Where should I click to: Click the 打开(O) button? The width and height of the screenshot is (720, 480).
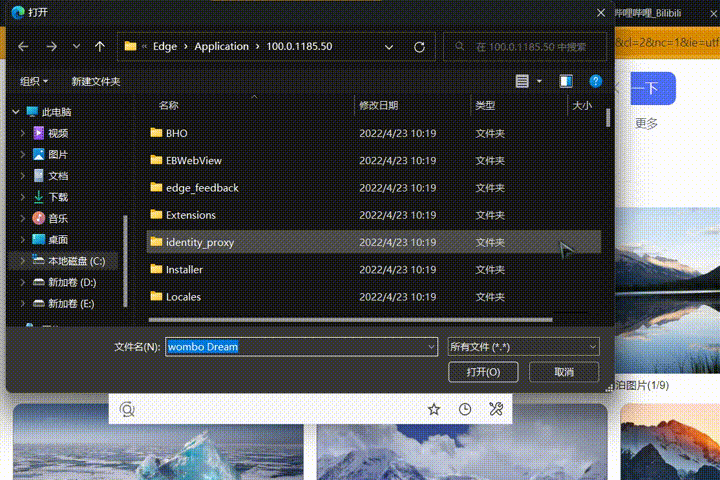point(484,372)
